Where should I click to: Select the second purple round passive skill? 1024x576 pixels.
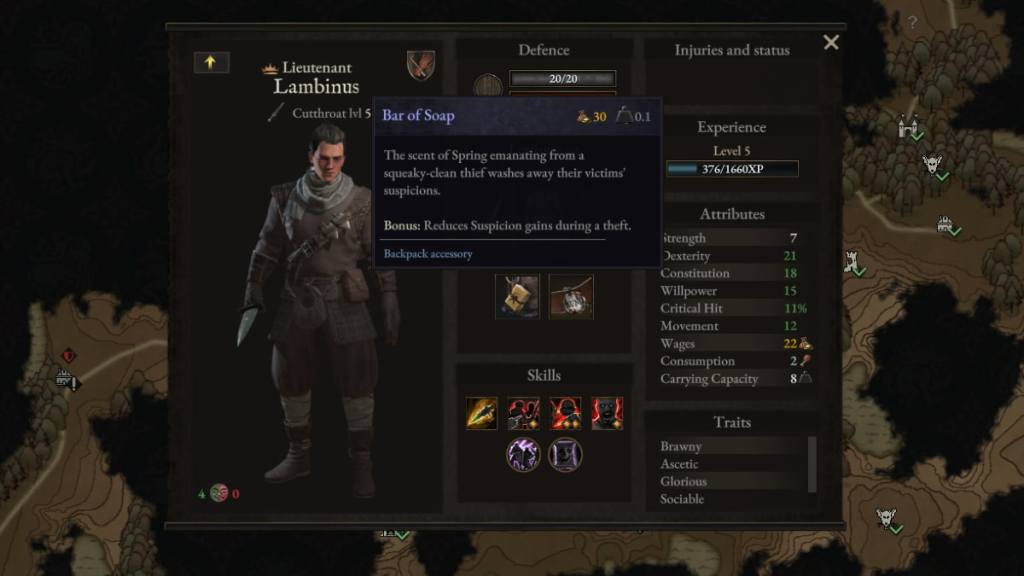(x=565, y=455)
